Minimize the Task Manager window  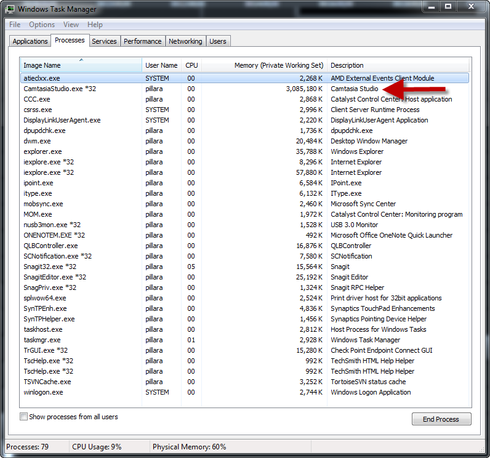431,6
